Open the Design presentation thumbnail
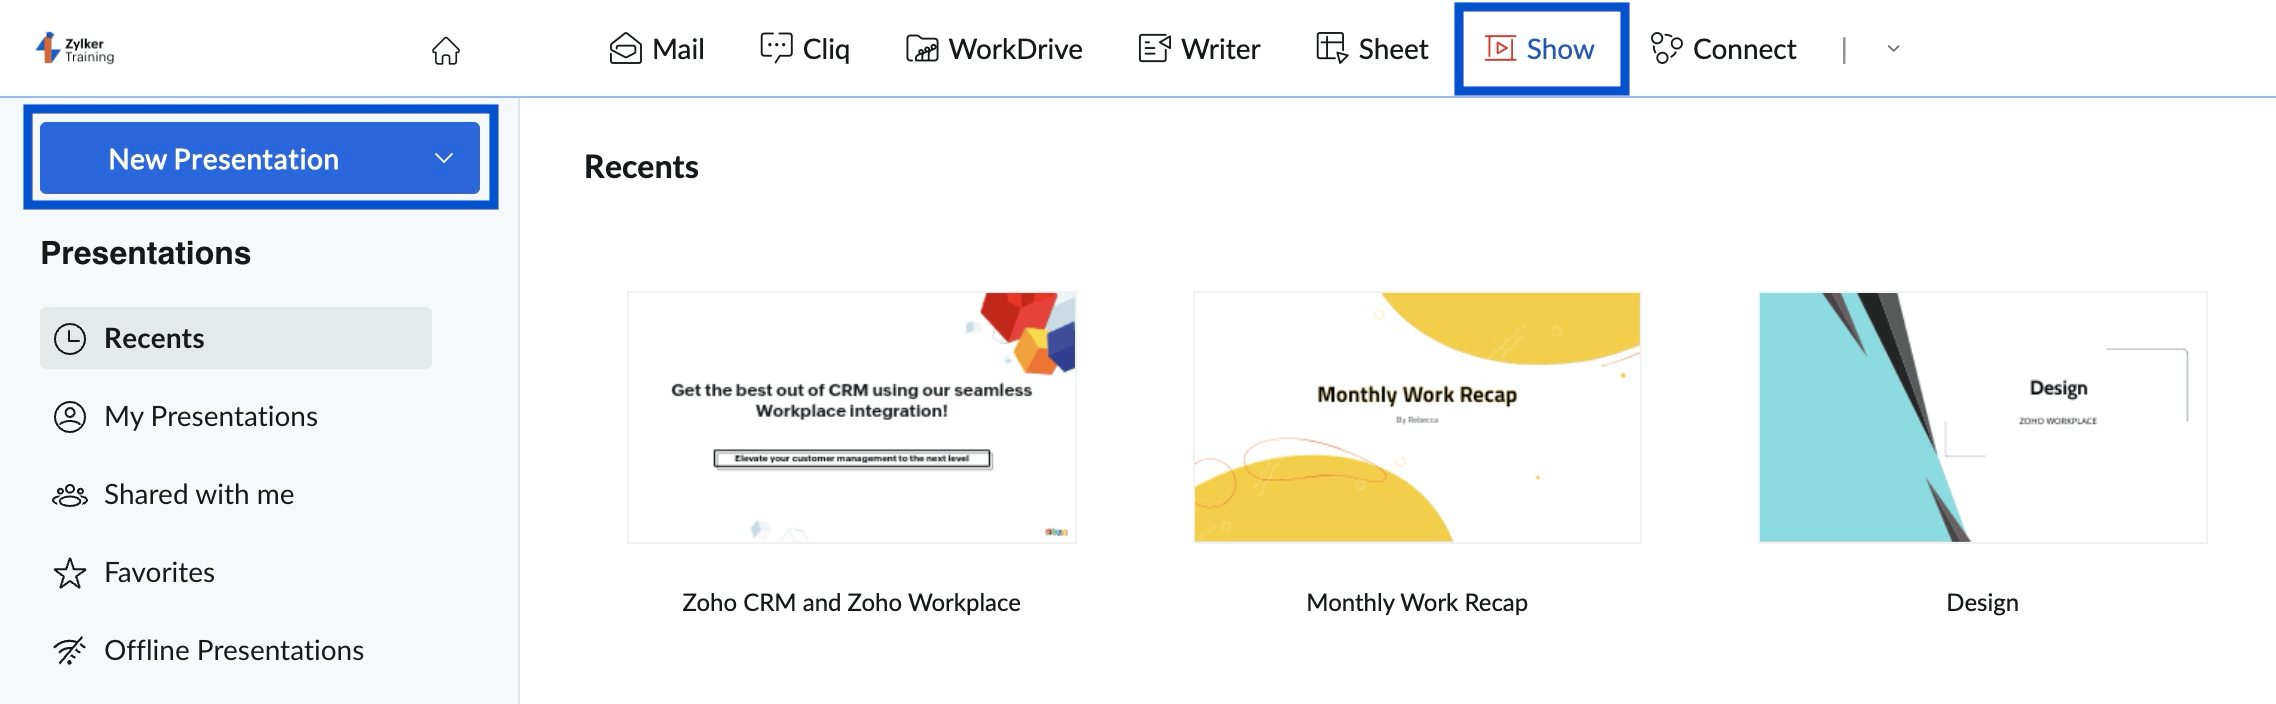The height and width of the screenshot is (704, 2276). click(1983, 416)
